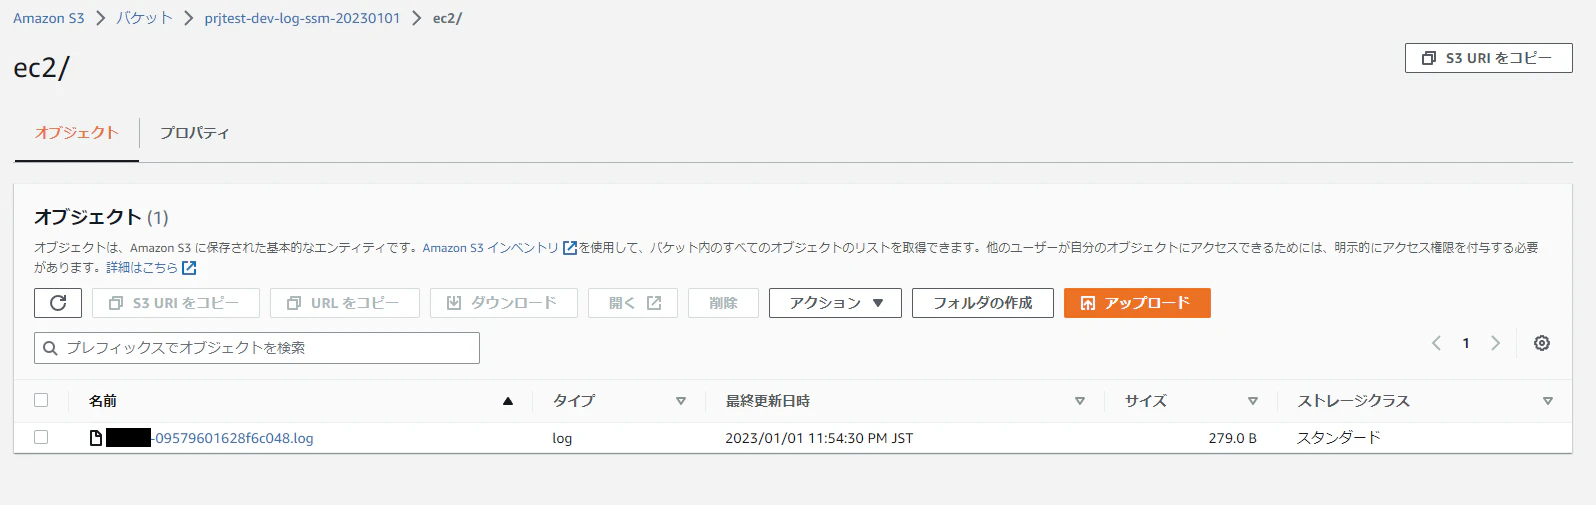Click the 2023/01/01 11:54:30 PM JST cell
This screenshot has height=505, width=1596.
tap(819, 438)
